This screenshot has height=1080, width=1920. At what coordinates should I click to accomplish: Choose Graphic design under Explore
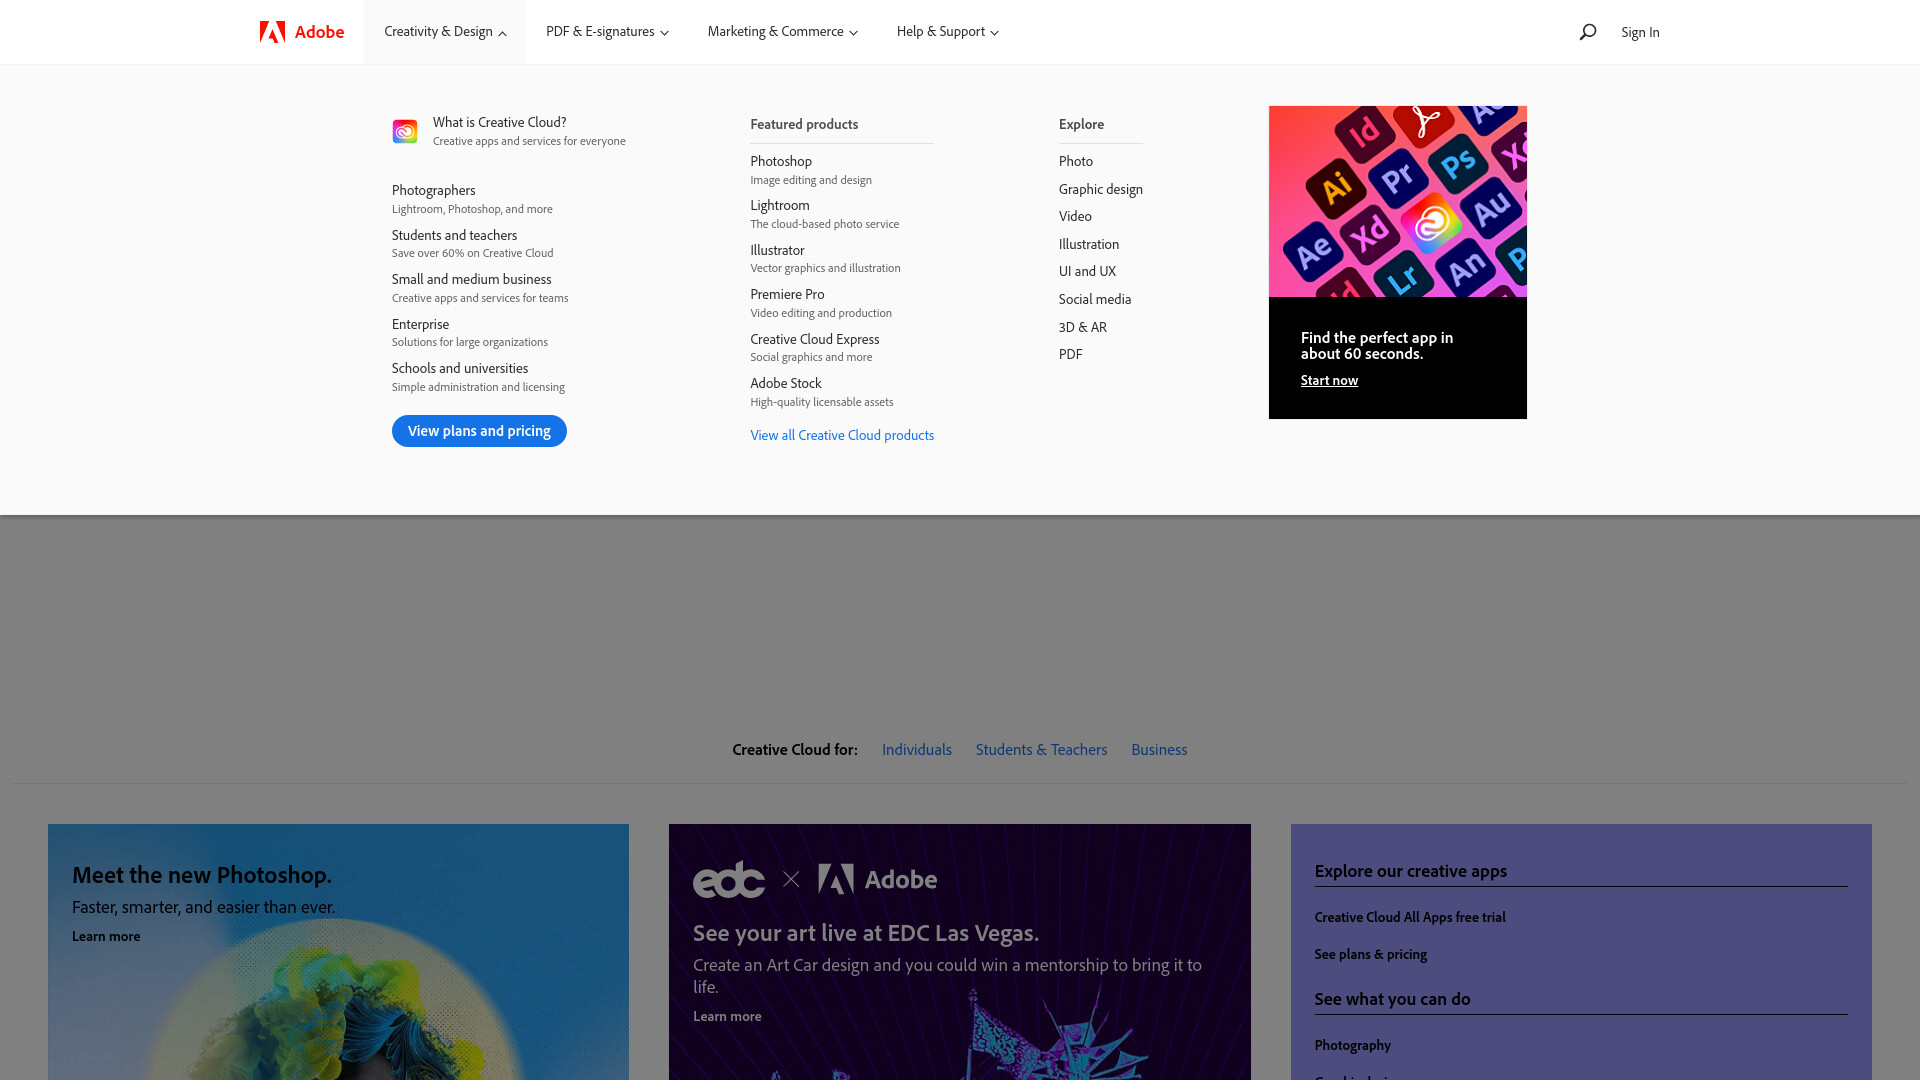point(1100,189)
